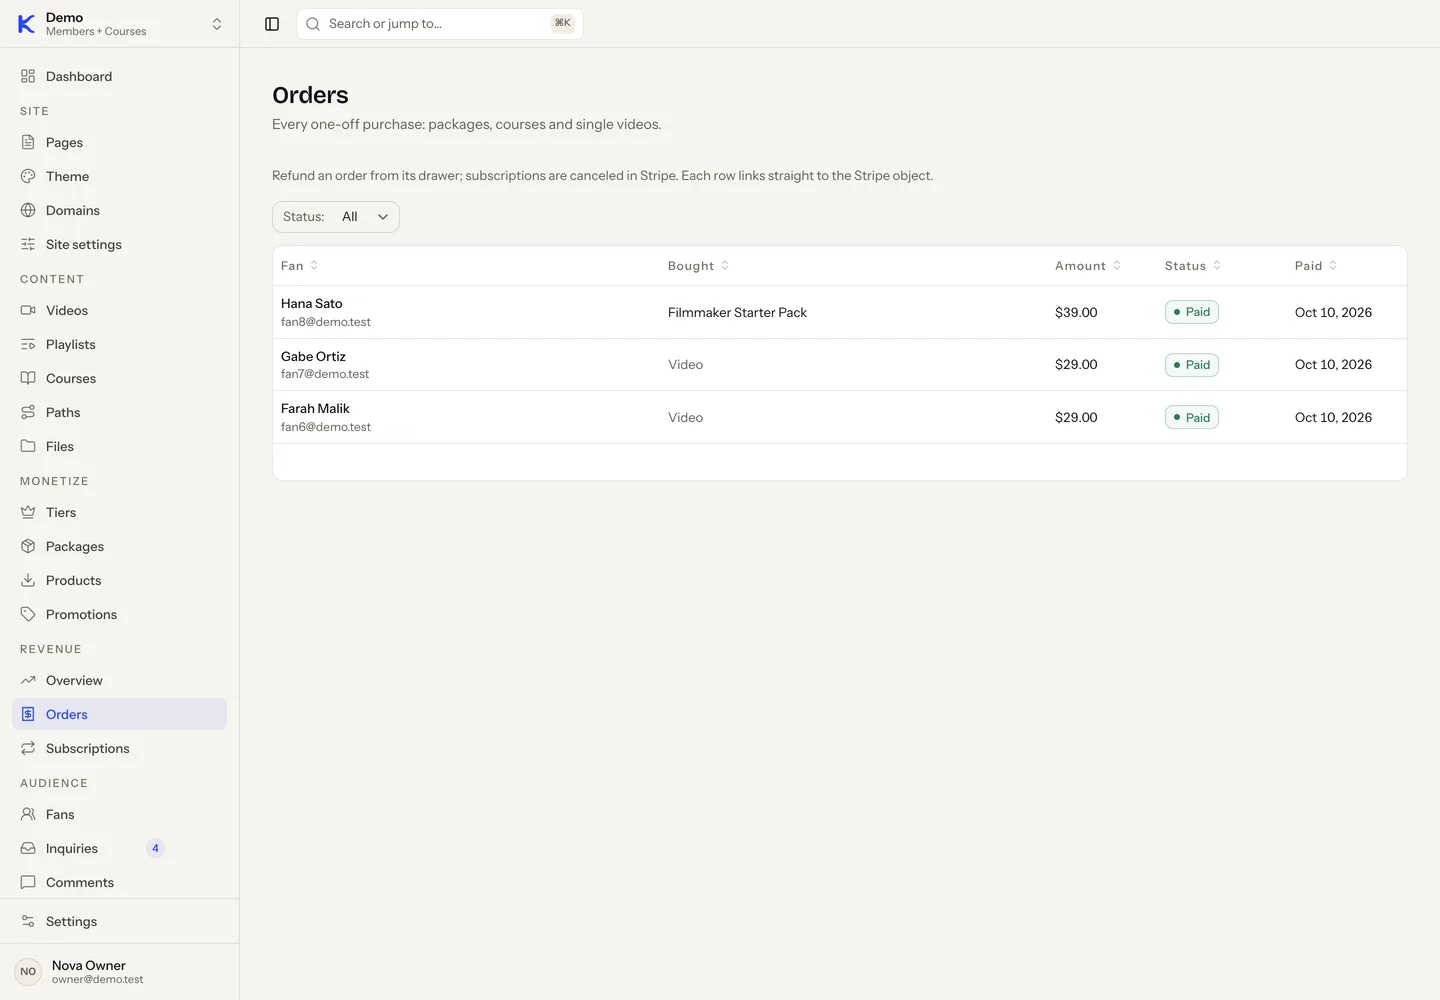Toggle the sidebar panel icon
This screenshot has height=1000, width=1440.
point(272,24)
